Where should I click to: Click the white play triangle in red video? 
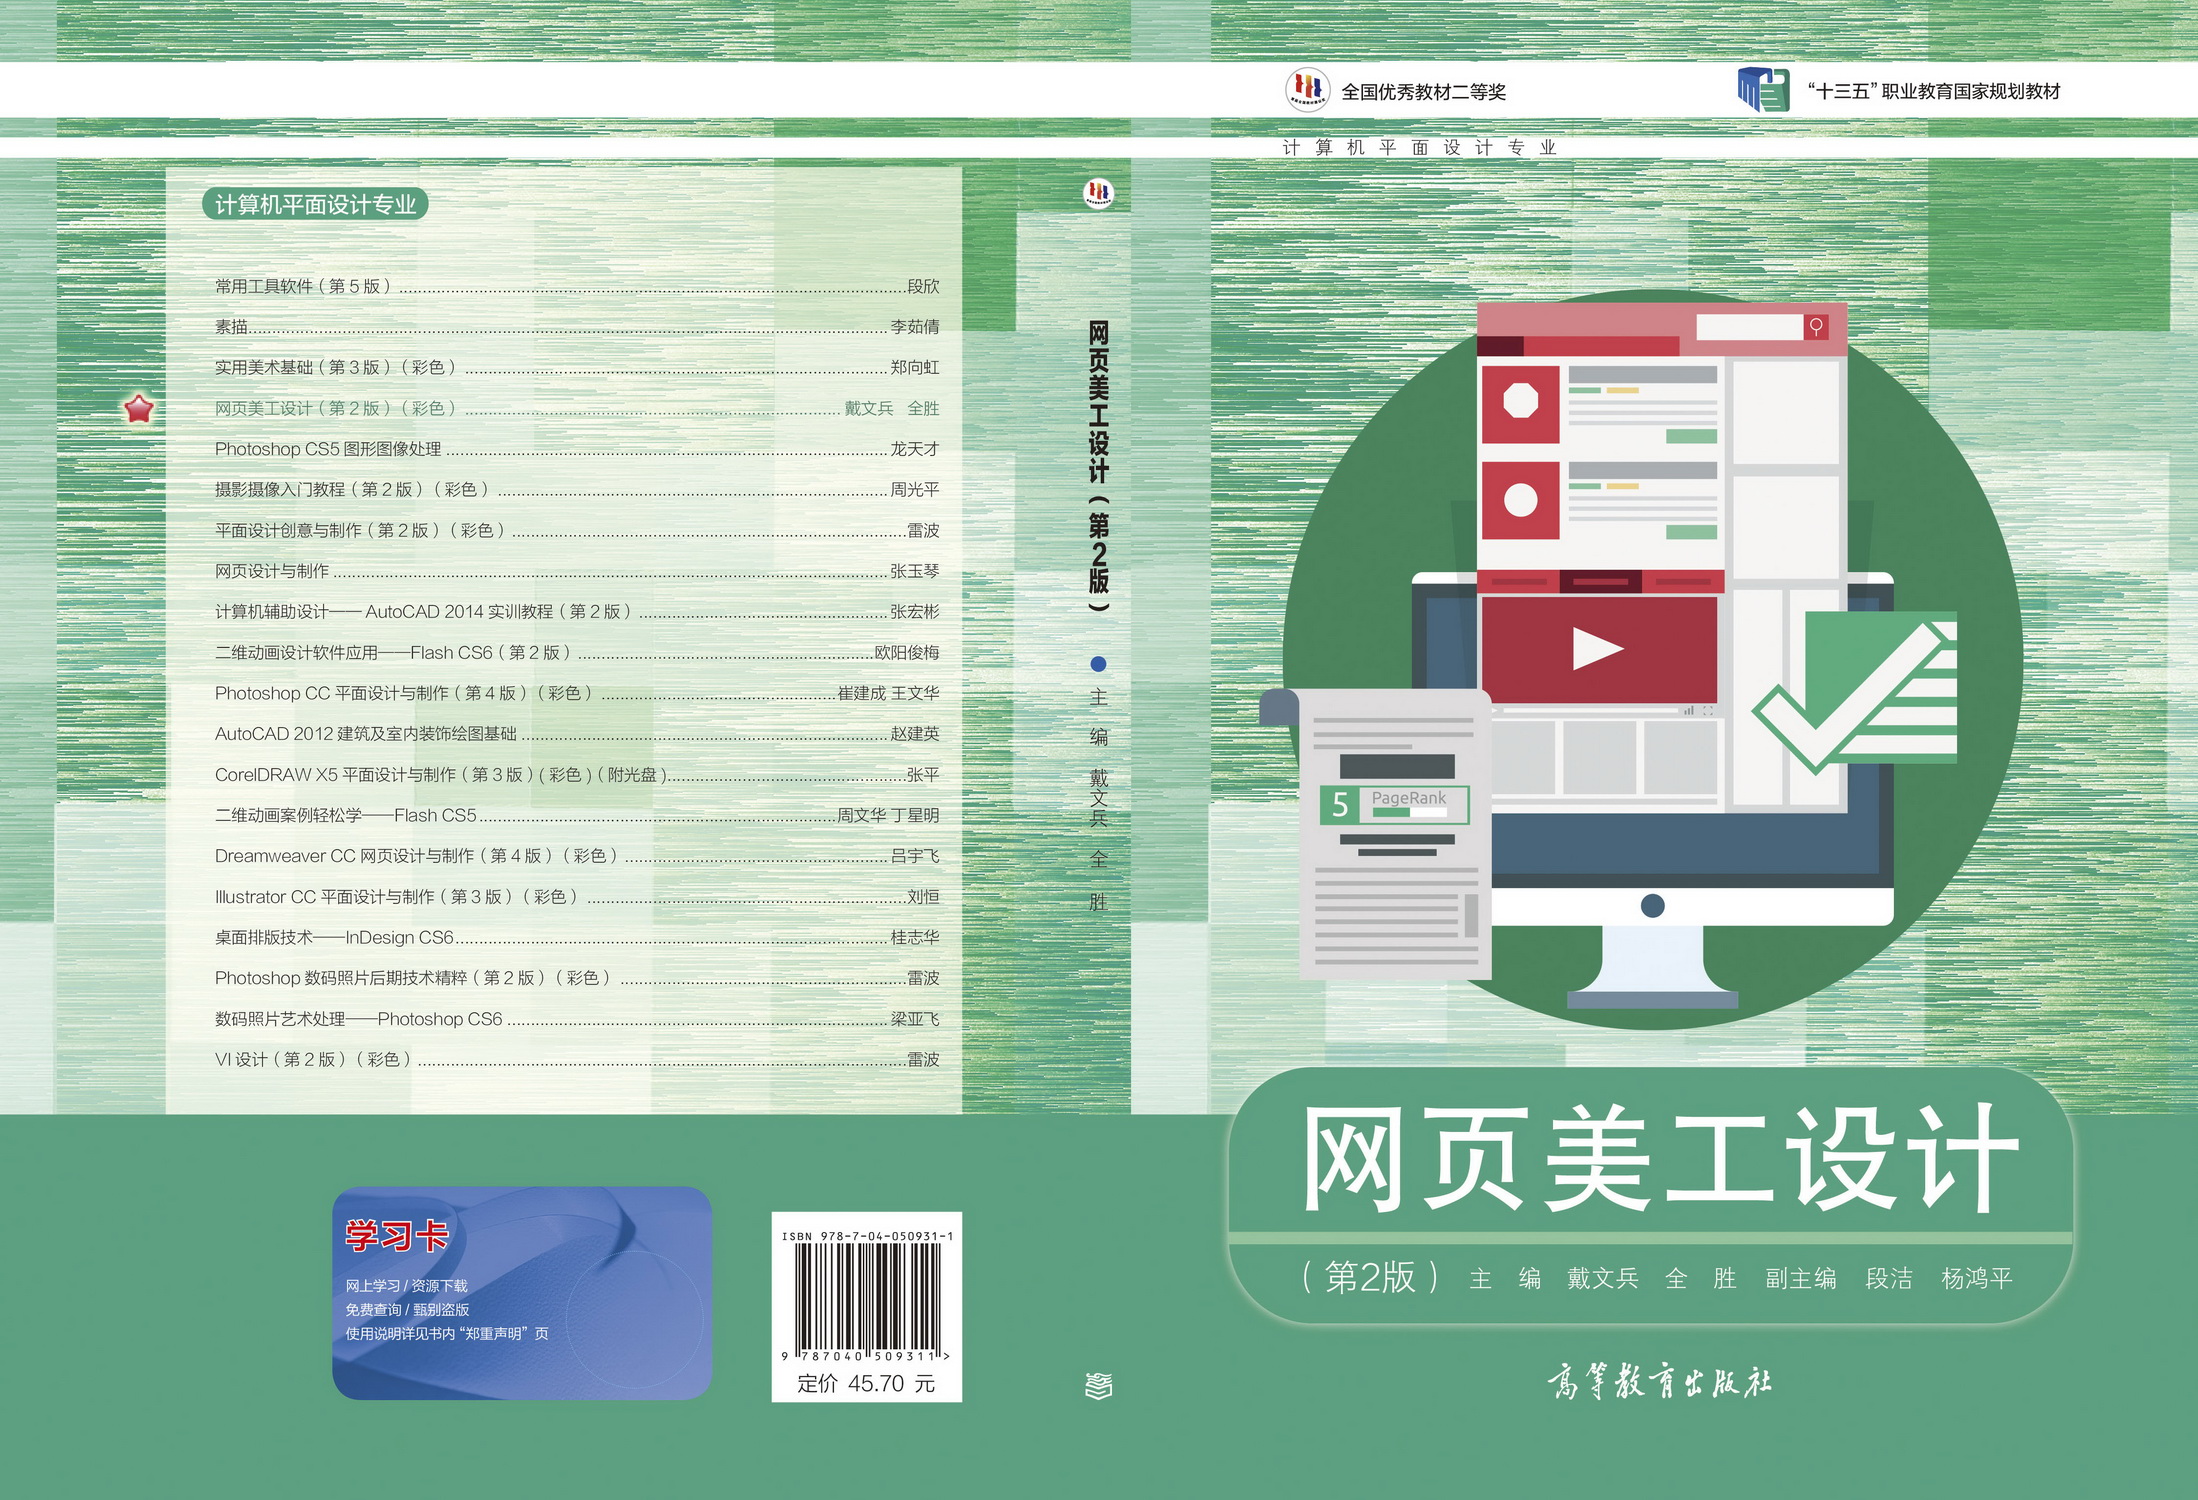[x=1597, y=648]
